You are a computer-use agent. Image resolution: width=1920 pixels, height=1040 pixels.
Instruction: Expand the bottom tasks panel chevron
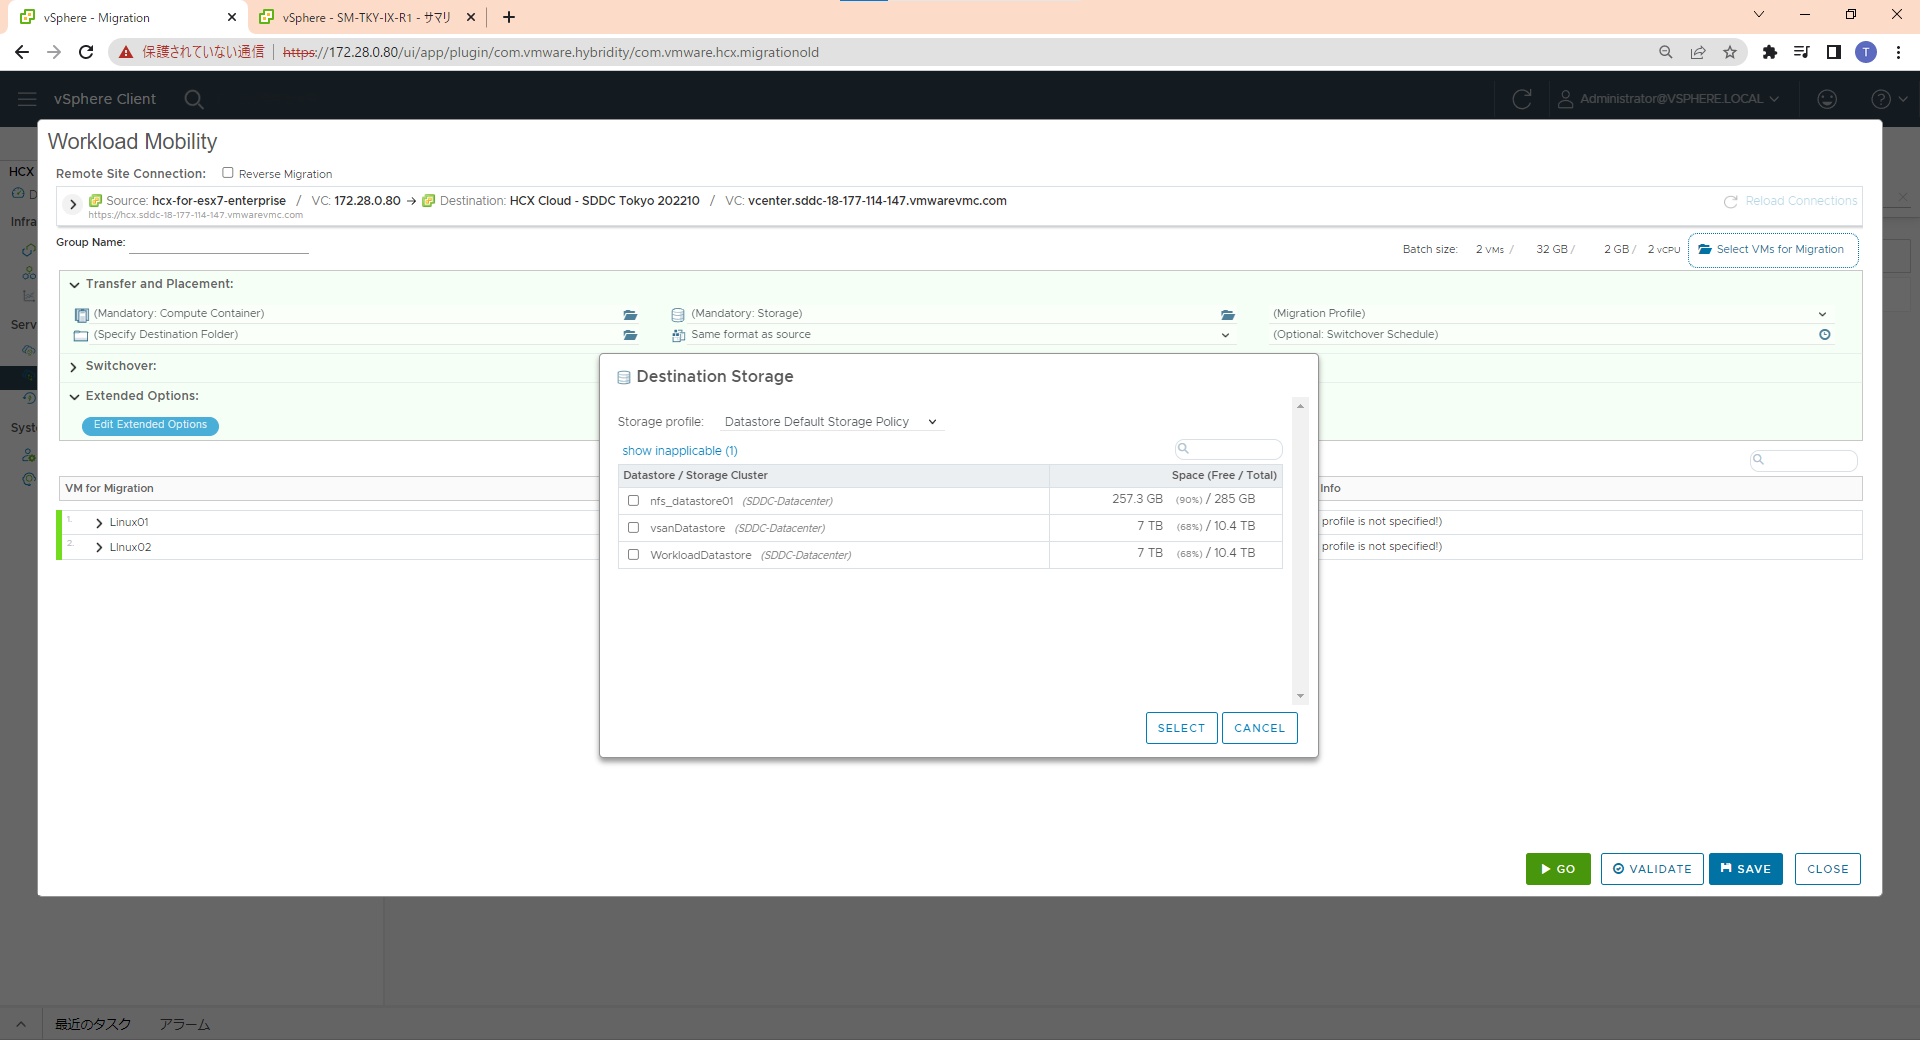point(20,1024)
